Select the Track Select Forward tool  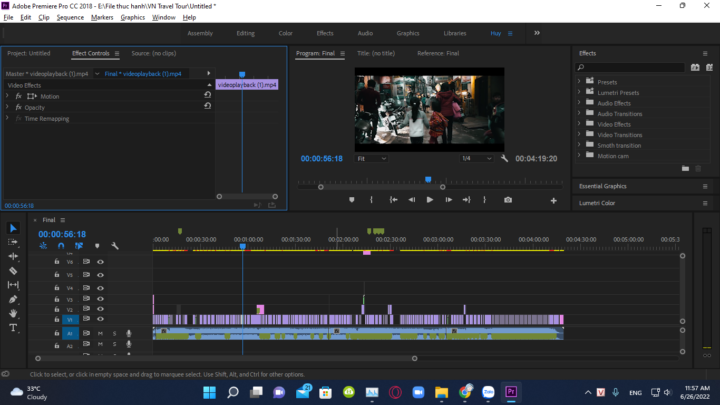[x=13, y=242]
